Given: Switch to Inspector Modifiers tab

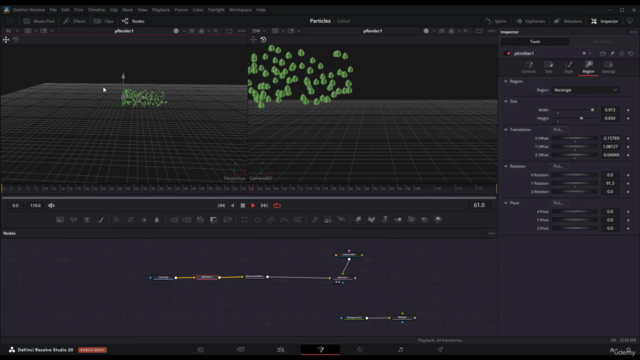Looking at the screenshot, I should tap(602, 42).
